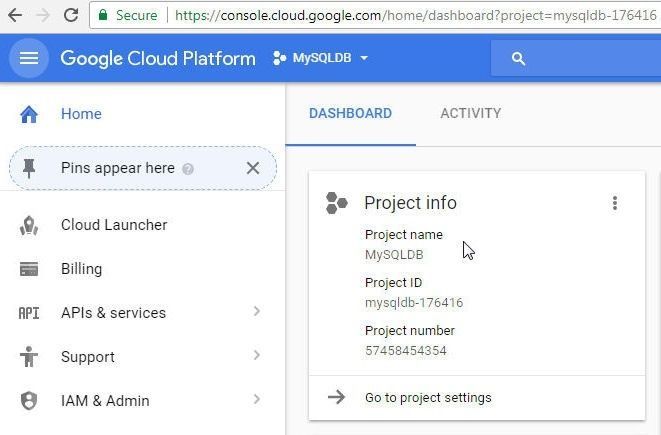
Task: Go back using the browser back arrow
Action: [x=15, y=16]
